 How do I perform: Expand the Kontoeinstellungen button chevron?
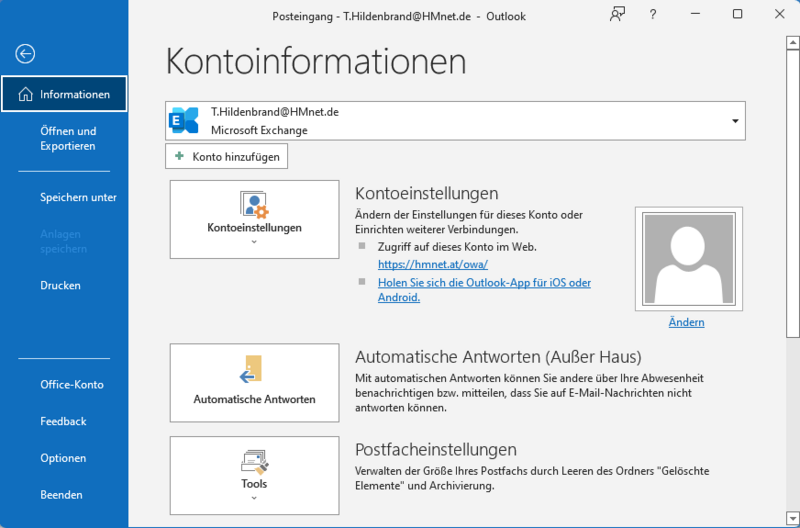pos(254,242)
